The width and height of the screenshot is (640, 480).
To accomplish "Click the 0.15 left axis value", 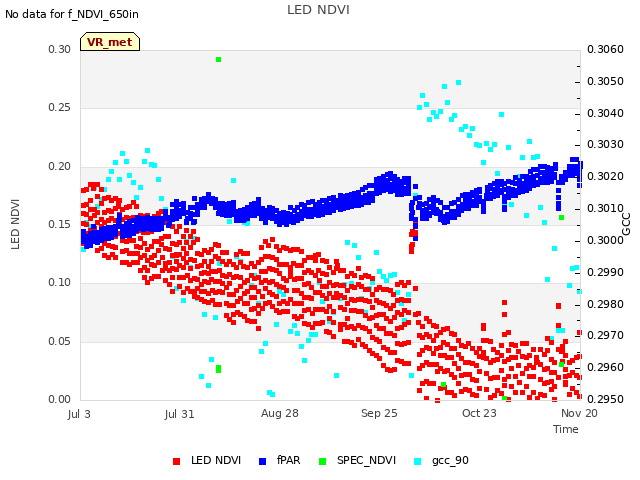I will 60,224.
